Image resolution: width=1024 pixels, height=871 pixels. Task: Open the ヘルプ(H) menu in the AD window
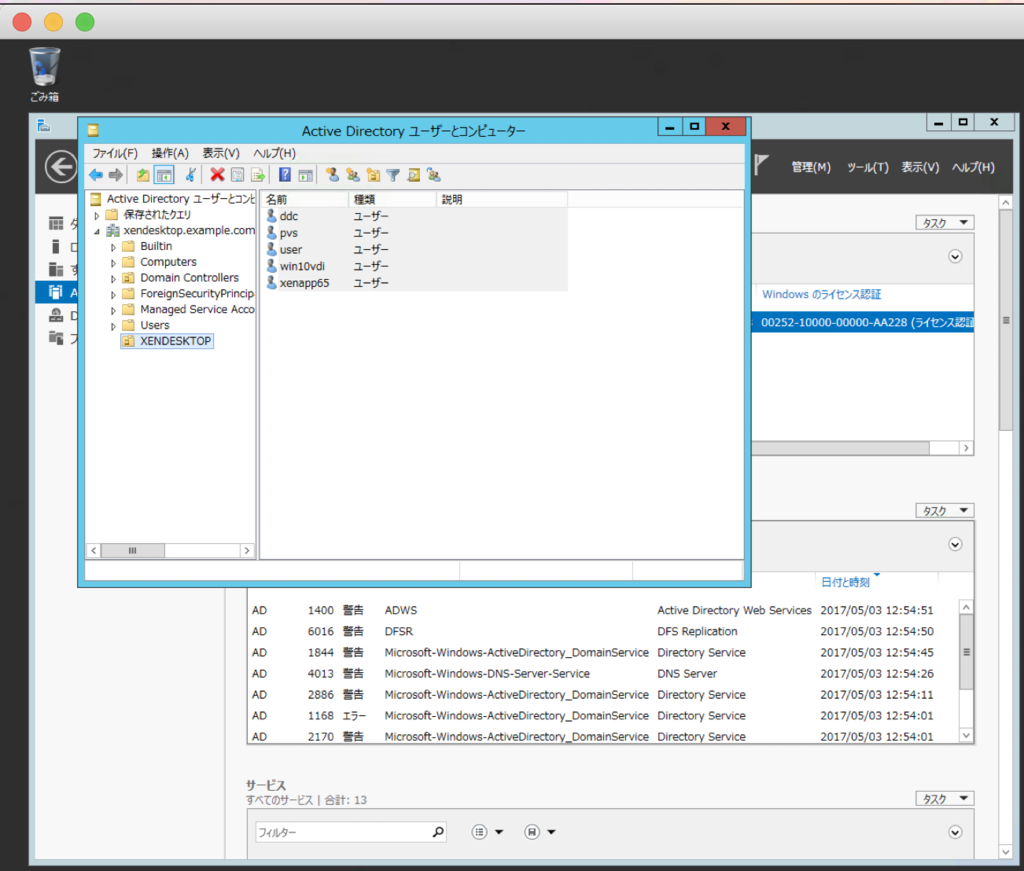tap(274, 153)
